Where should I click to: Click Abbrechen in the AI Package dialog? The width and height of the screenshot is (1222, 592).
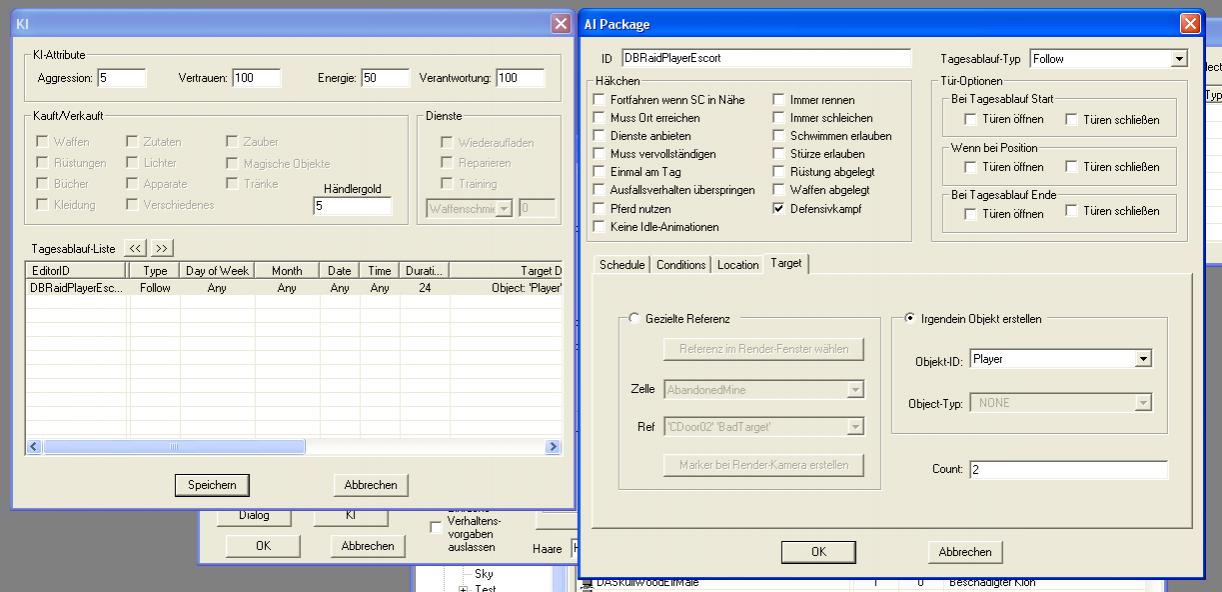pos(965,552)
